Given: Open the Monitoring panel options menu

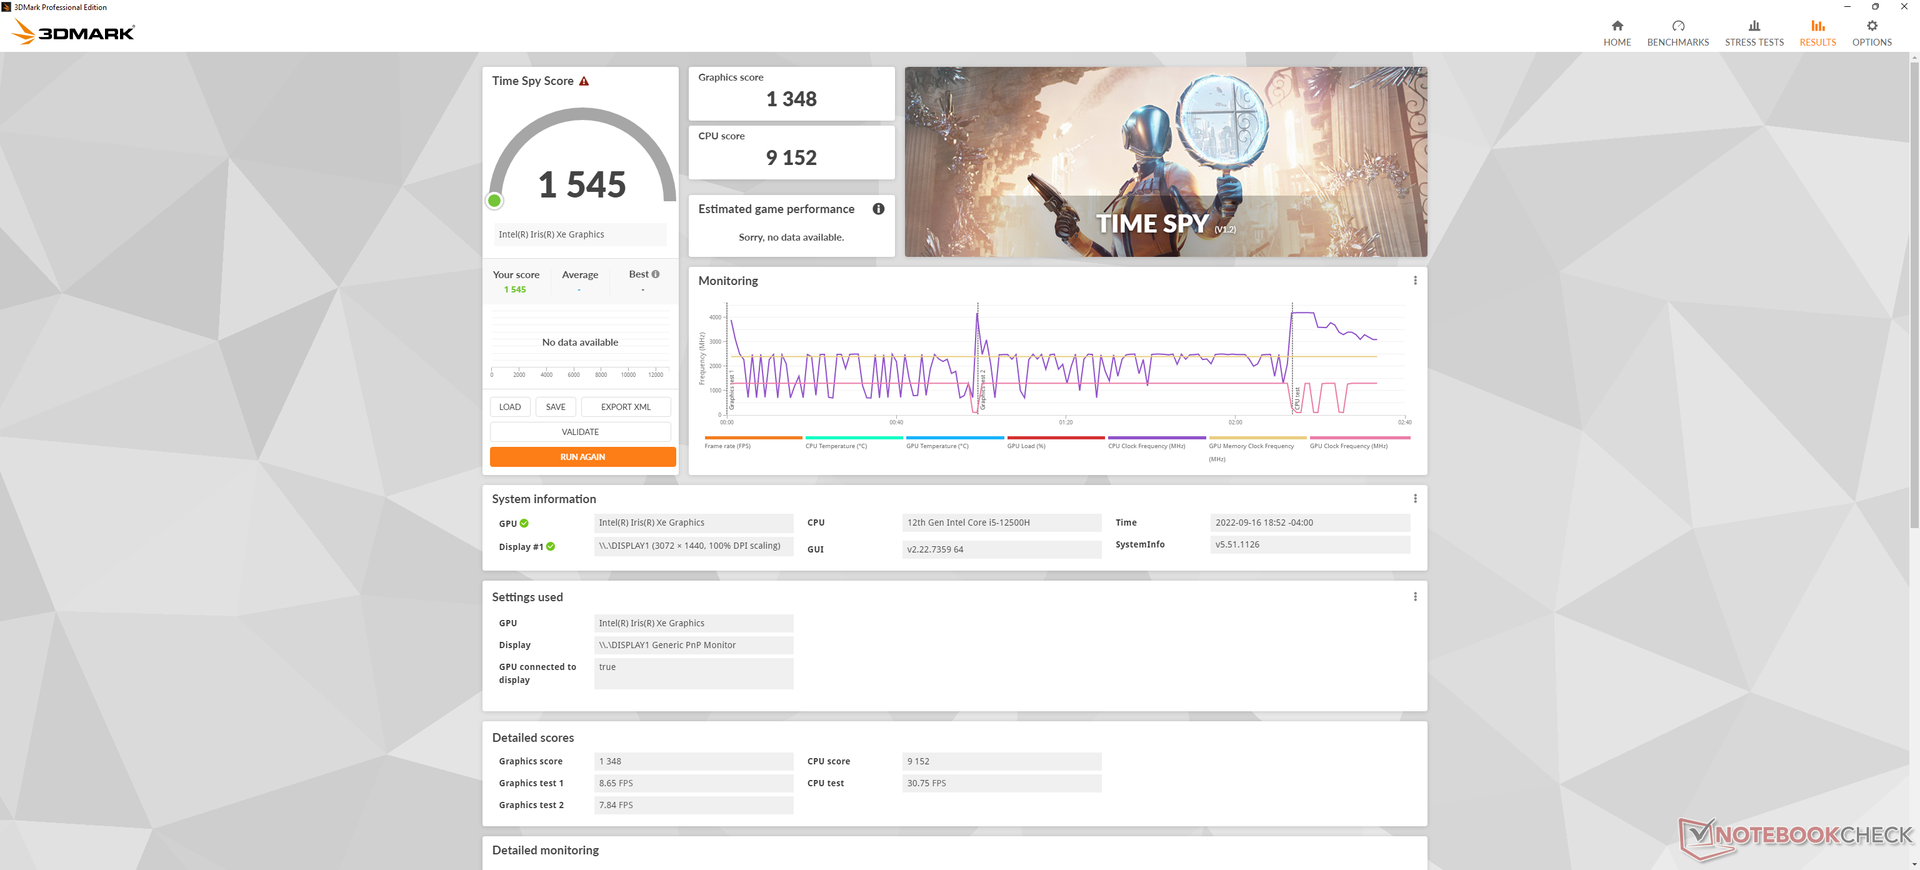Looking at the screenshot, I should (x=1415, y=281).
